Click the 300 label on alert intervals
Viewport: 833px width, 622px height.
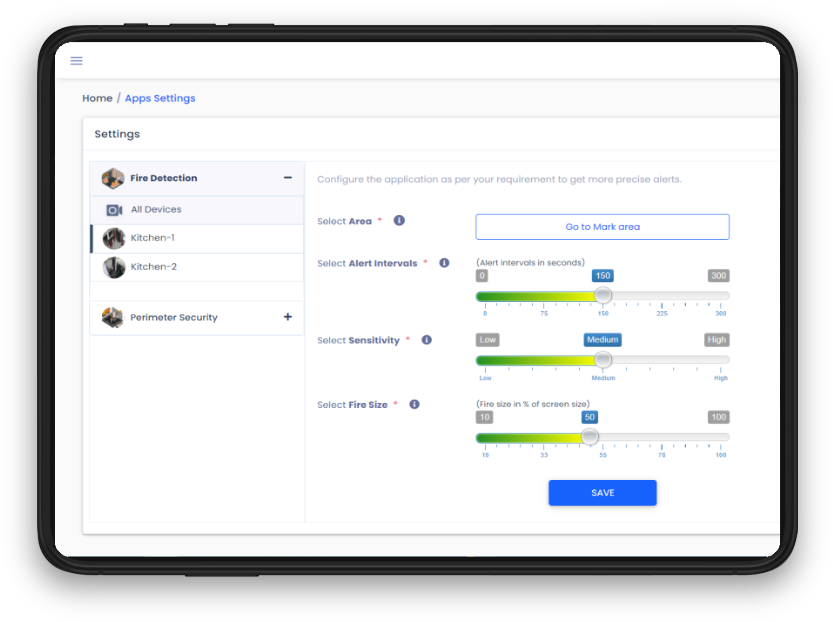718,276
